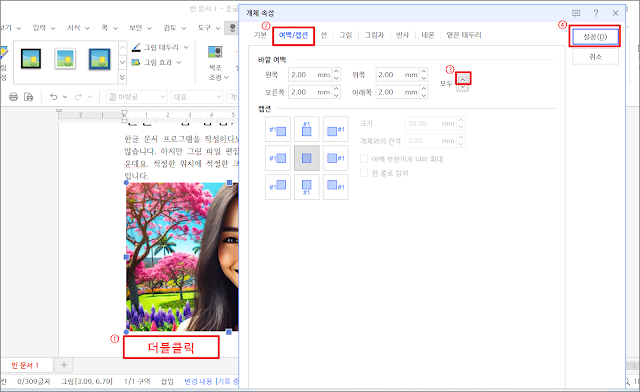Select the 빈 문서 1 document tab
This screenshot has width=640, height=392.
[x=24, y=365]
